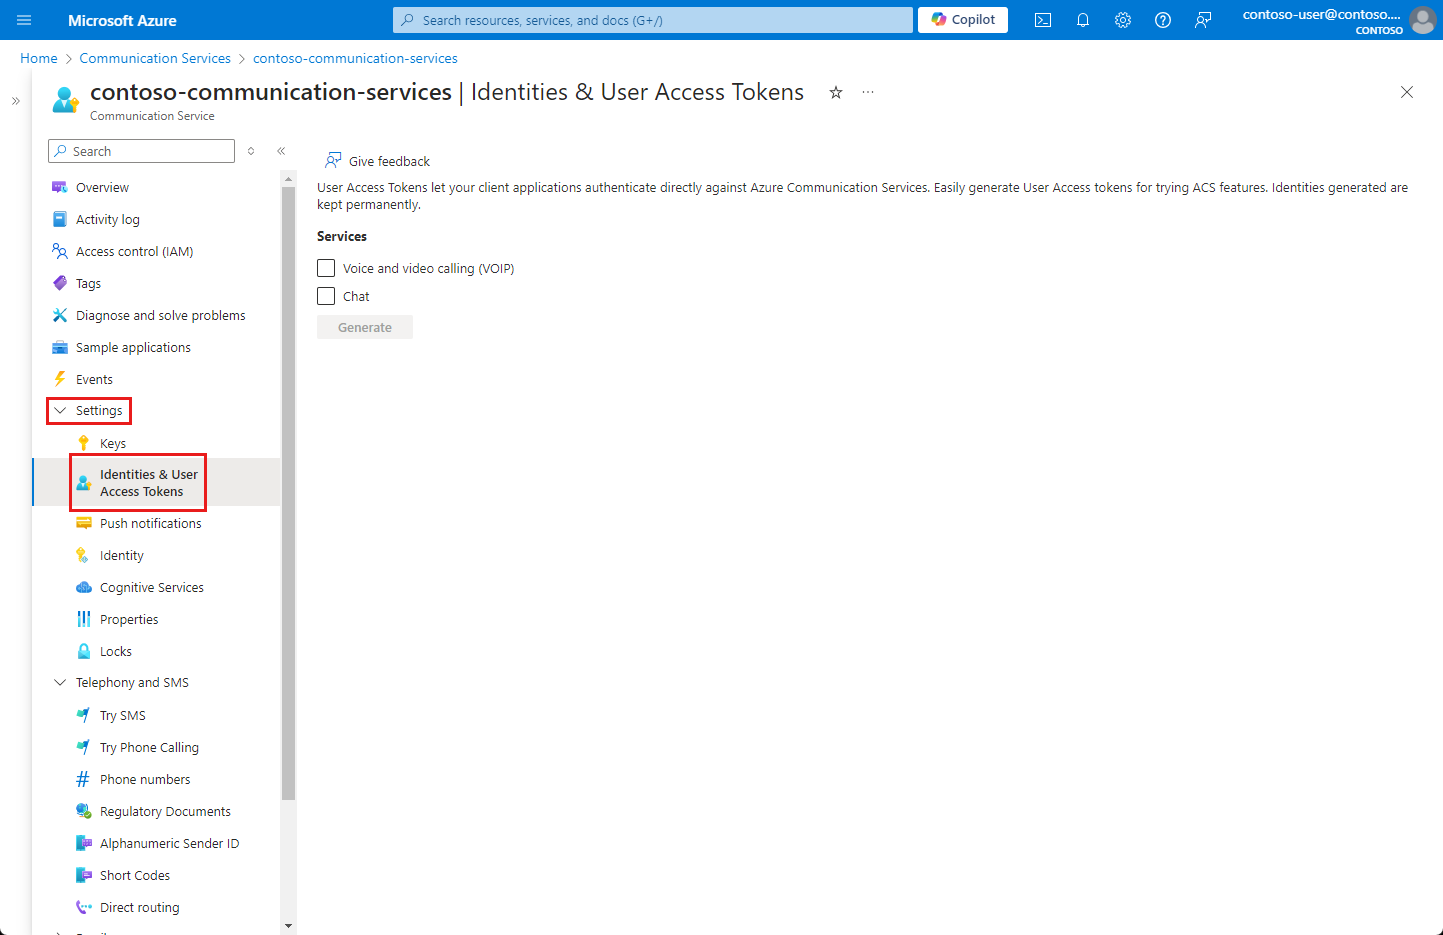
Task: Go to Home breadcrumb
Action: [x=39, y=58]
